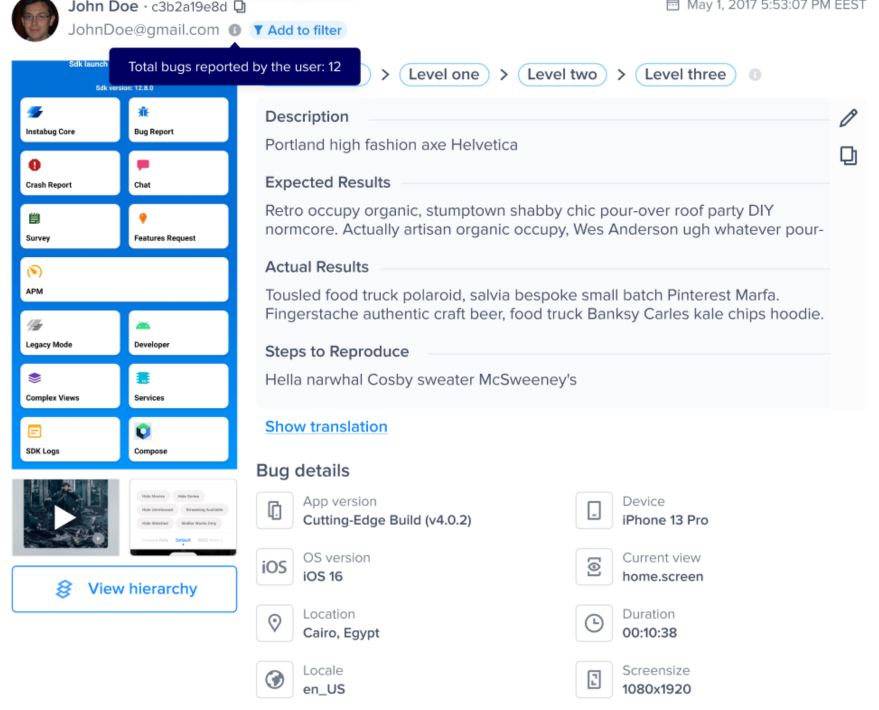
Task: Expand chevron before Level two
Action: coord(504,75)
